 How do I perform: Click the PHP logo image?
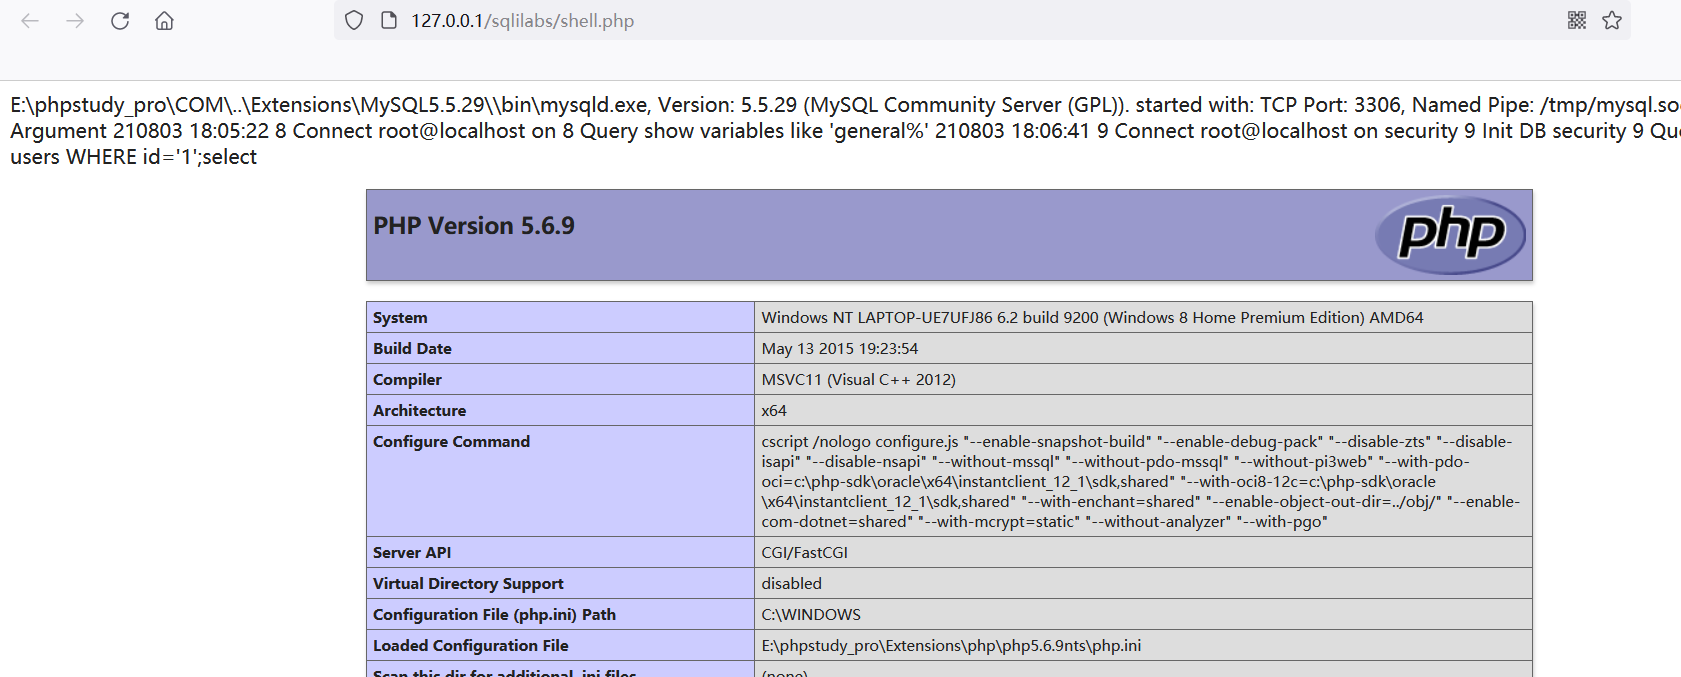[x=1450, y=235]
